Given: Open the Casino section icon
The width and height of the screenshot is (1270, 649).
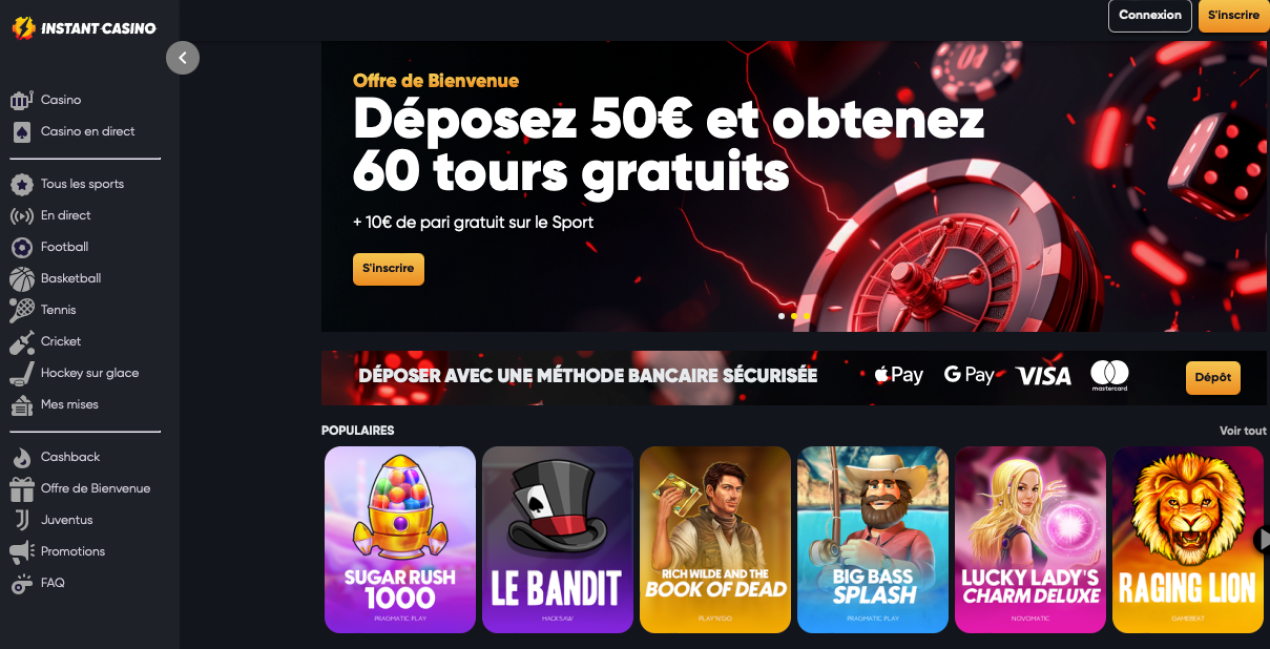Looking at the screenshot, I should point(22,100).
